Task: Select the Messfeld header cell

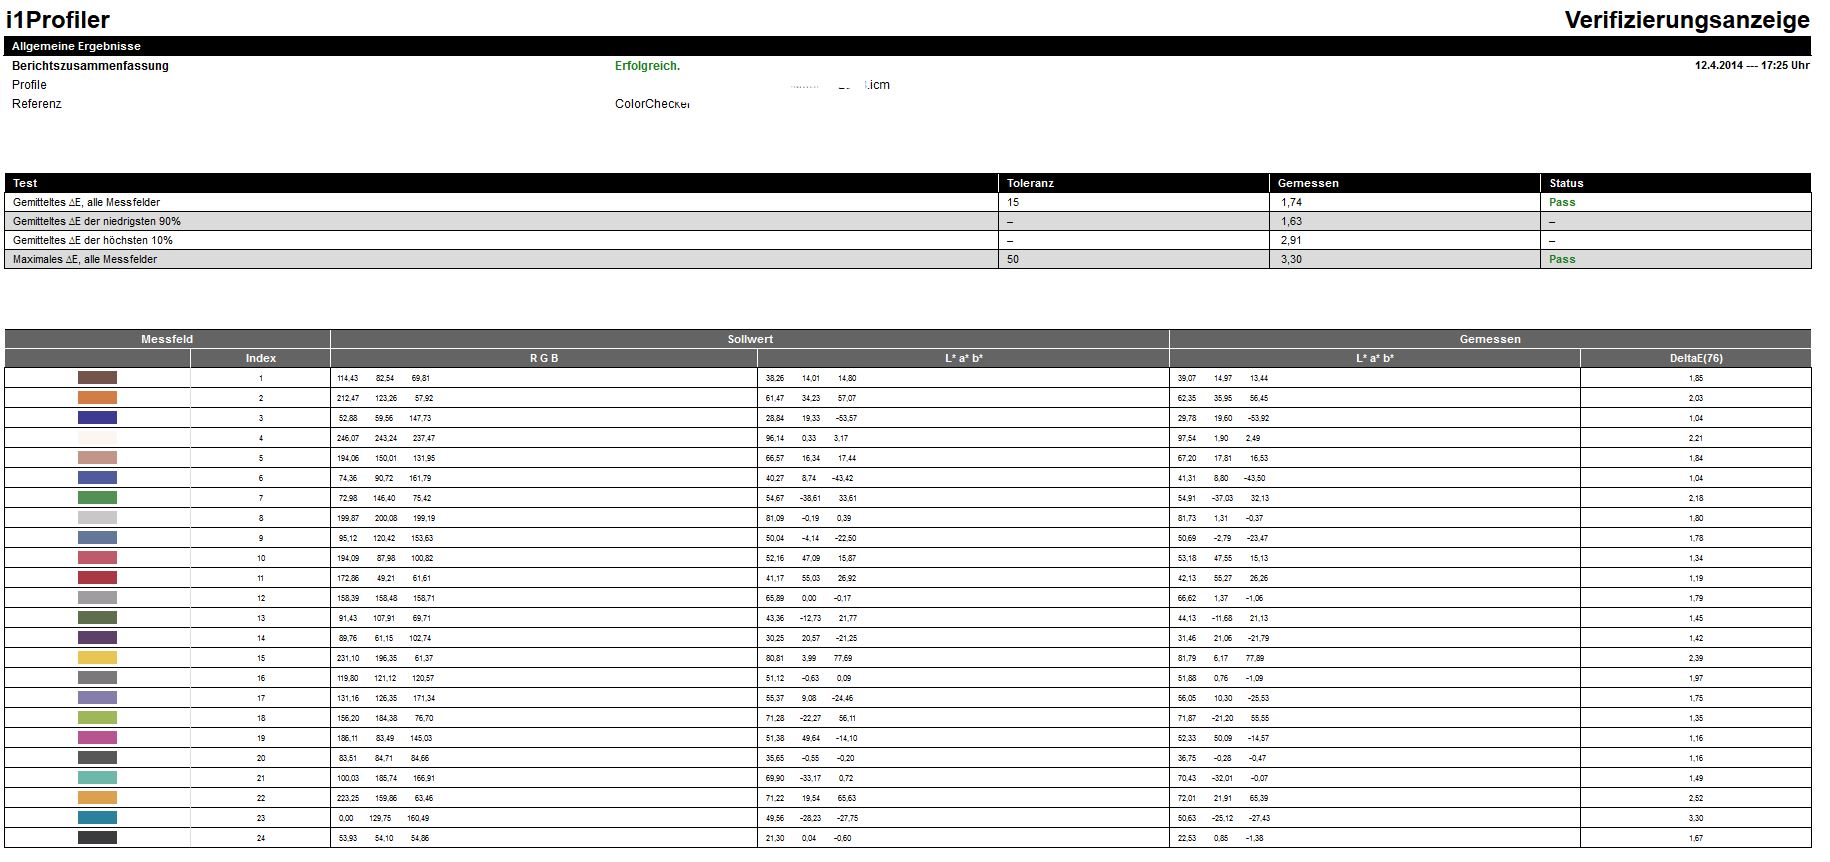Action: pos(167,339)
